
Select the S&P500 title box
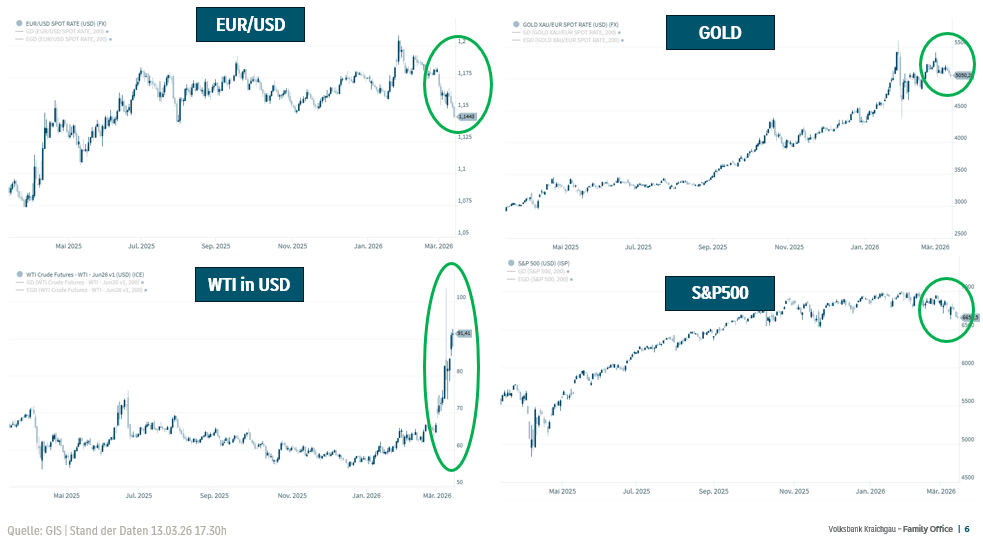click(x=720, y=293)
